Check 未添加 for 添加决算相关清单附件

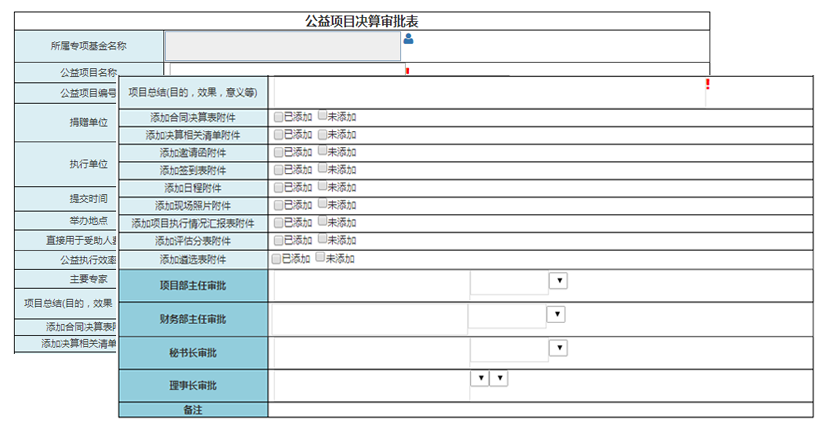point(322,134)
